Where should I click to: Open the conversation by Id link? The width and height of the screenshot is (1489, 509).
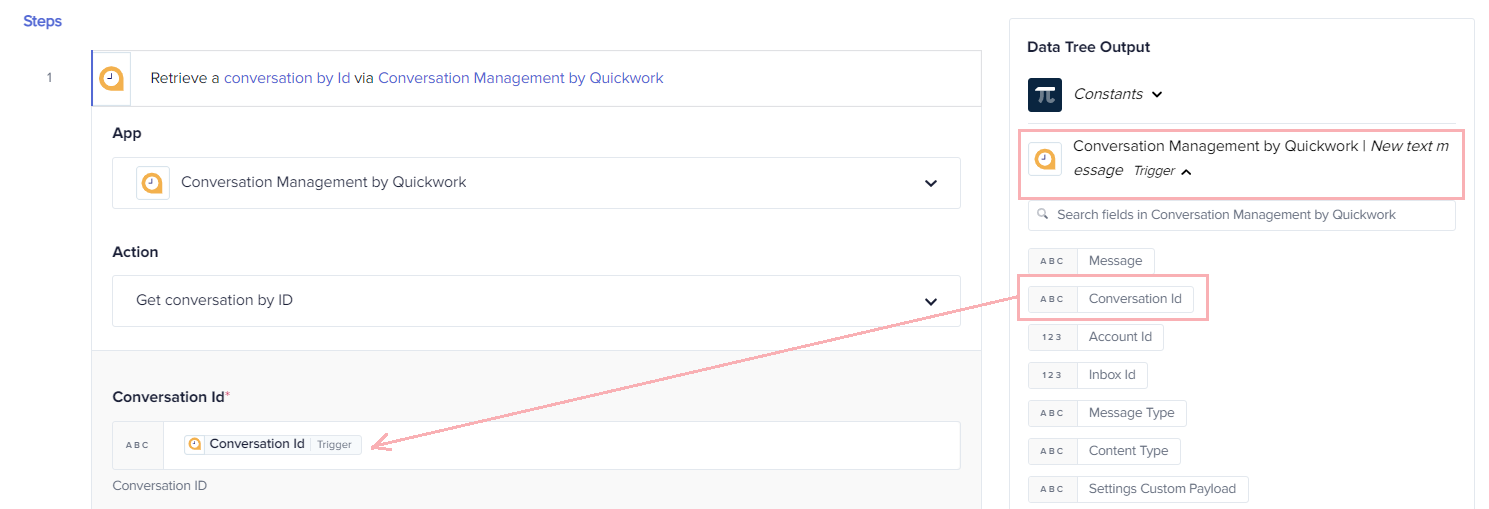[287, 78]
